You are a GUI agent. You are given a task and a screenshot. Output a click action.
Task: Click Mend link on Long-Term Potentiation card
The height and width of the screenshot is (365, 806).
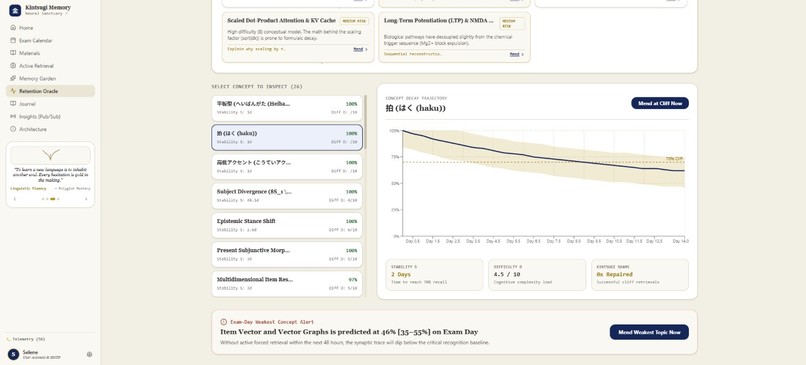[x=515, y=54]
